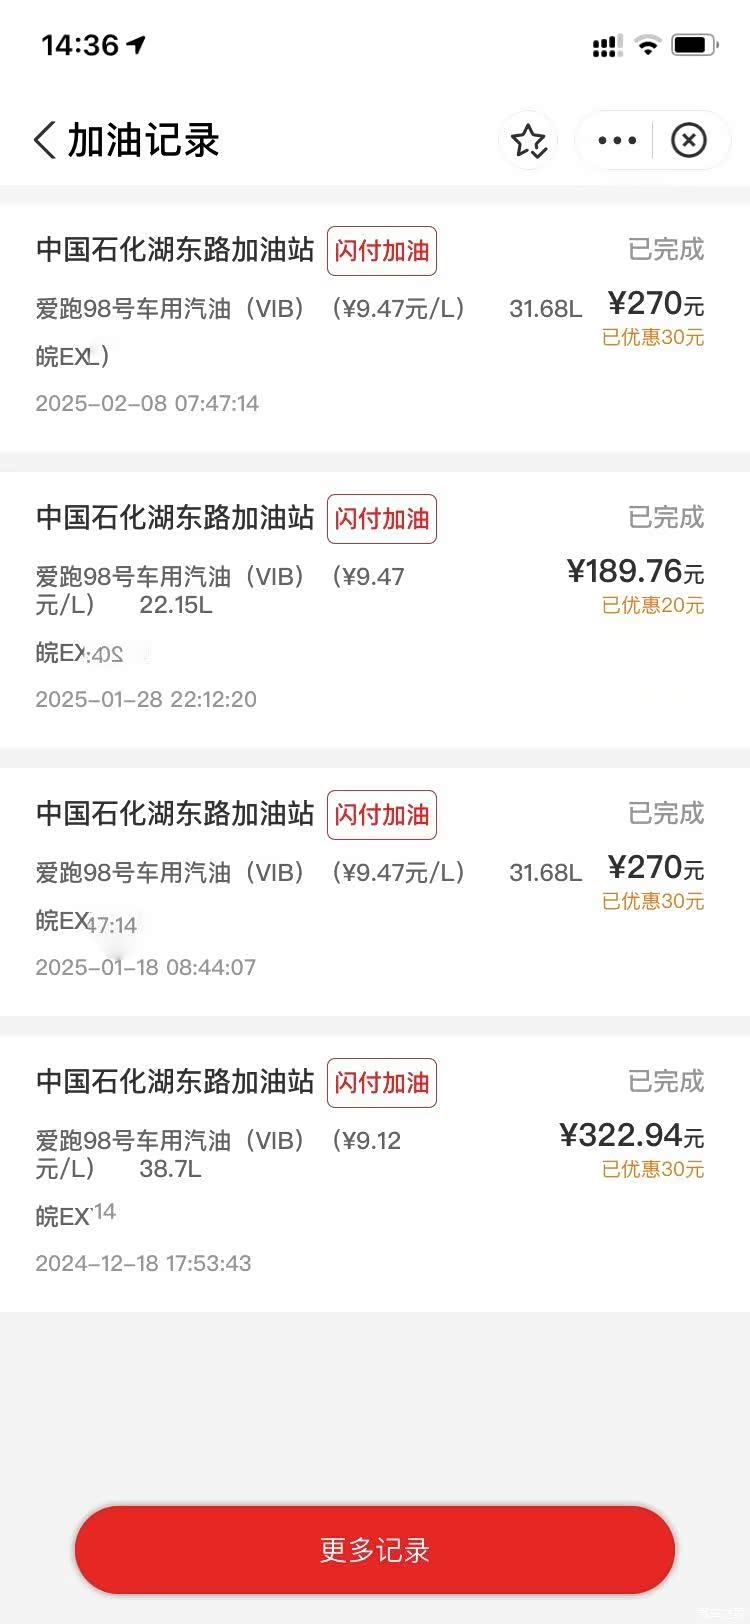Tap 已优惠30元 under the ¥322.94元 amount

pyautogui.click(x=653, y=1169)
